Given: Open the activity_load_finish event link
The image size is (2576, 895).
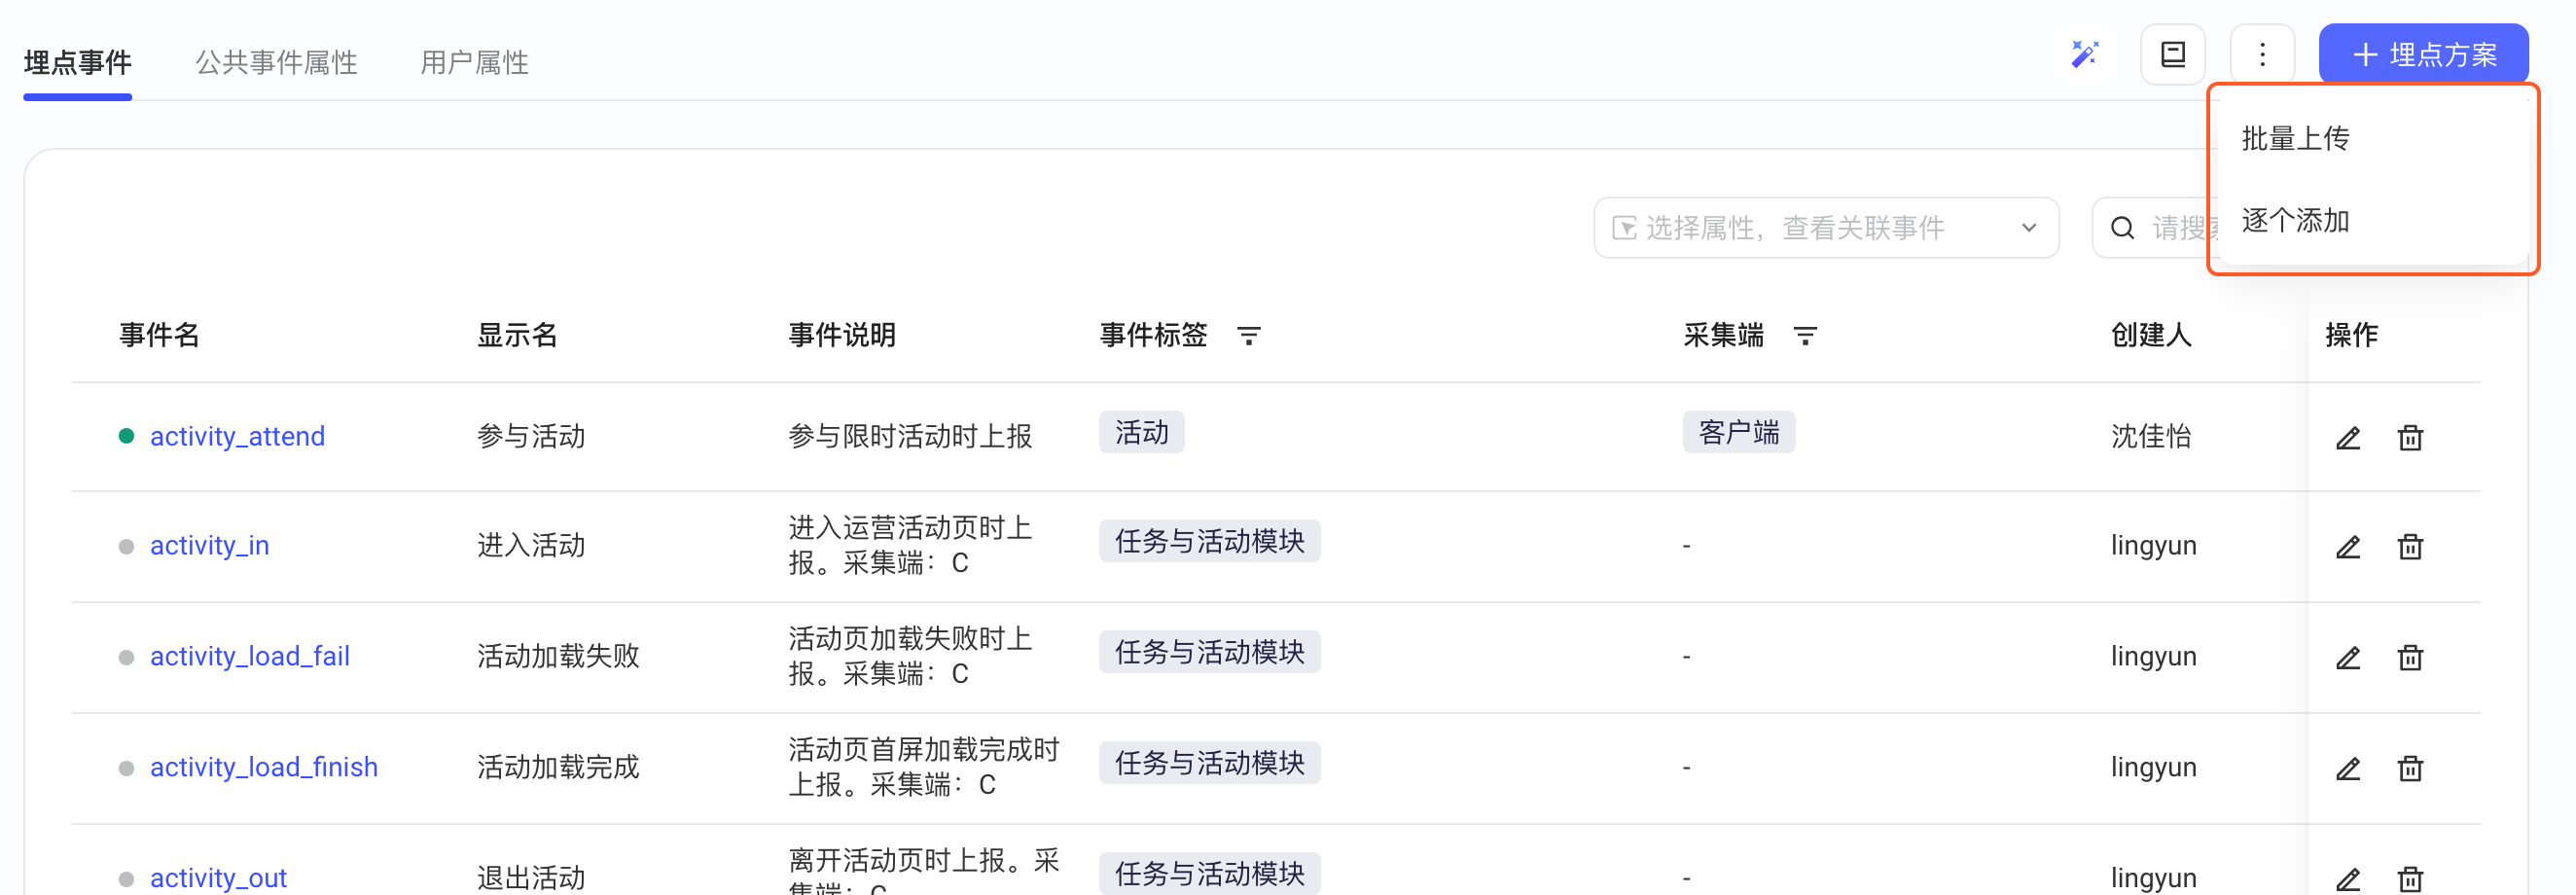Looking at the screenshot, I should point(264,767).
